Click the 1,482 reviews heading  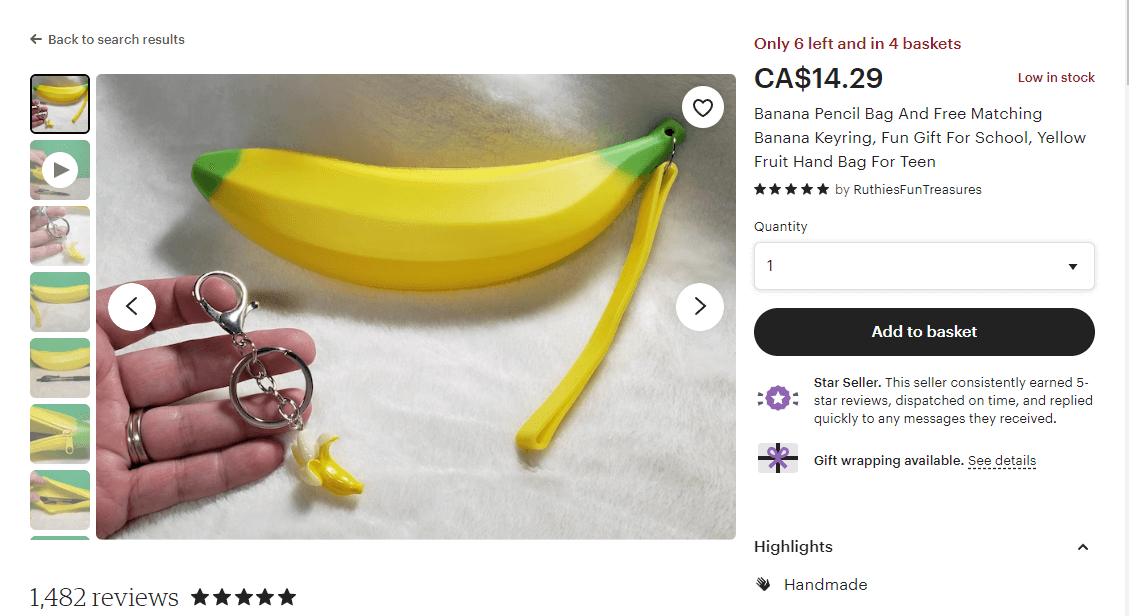click(104, 597)
